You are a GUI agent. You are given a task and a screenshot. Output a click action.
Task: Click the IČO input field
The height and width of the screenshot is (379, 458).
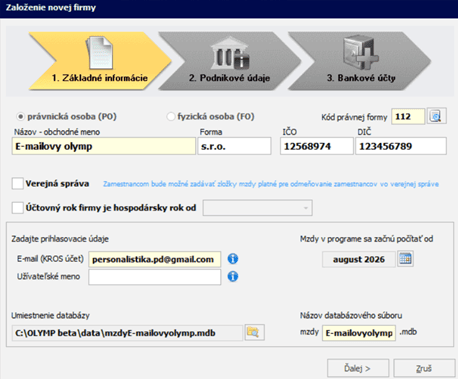coord(316,146)
